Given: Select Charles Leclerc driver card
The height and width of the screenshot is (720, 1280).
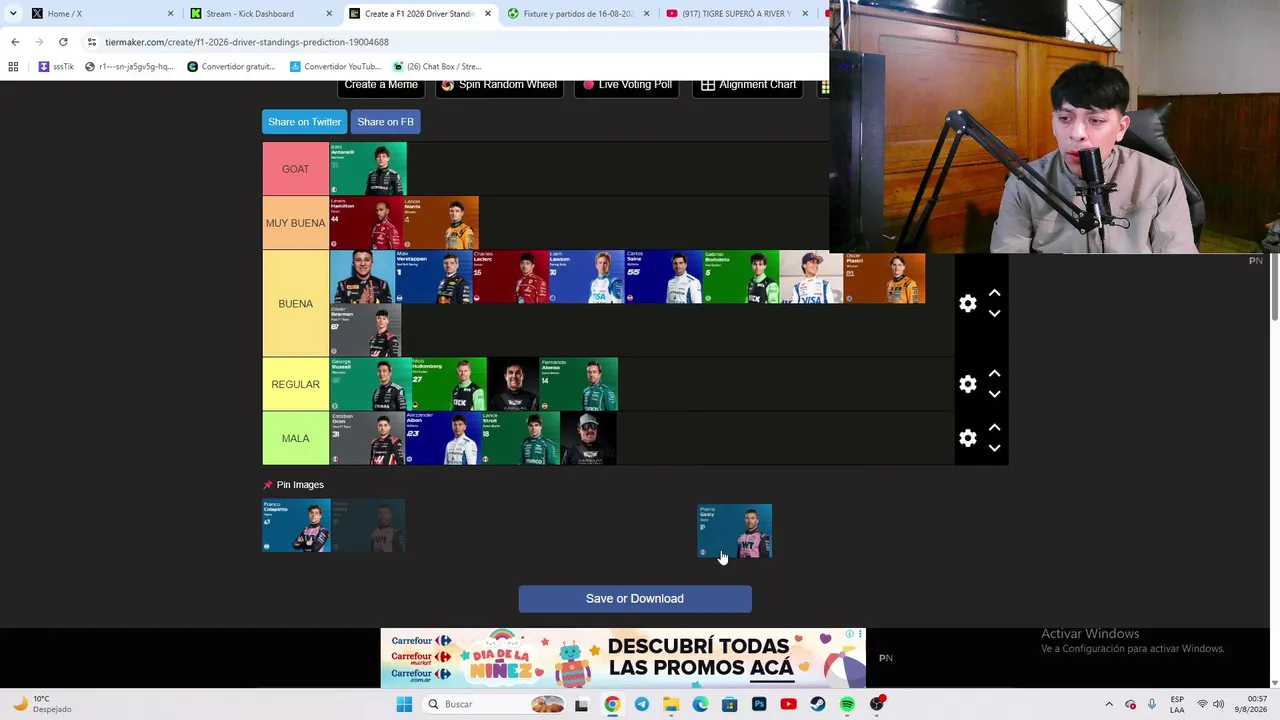Looking at the screenshot, I should 511,277.
